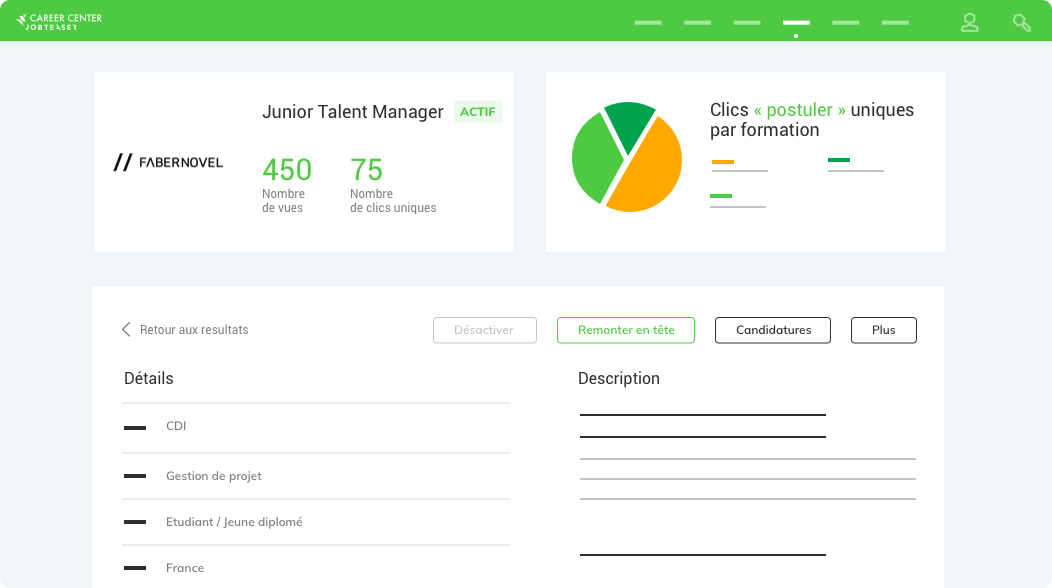Click the Désactiver button
The image size is (1052, 588).
(484, 330)
